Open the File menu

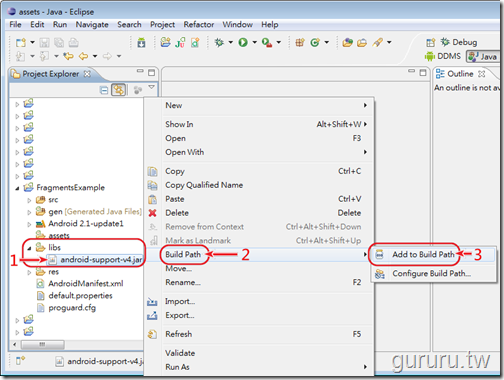click(x=15, y=25)
